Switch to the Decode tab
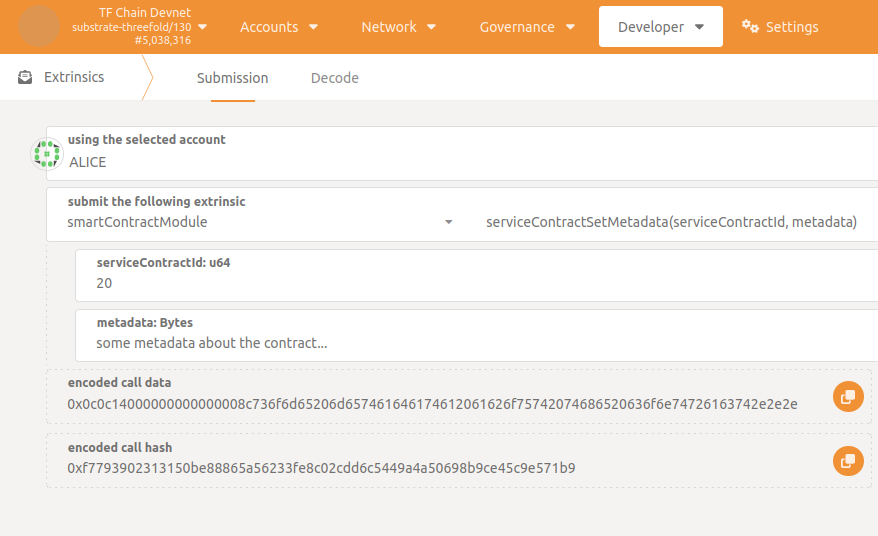The image size is (878, 536). (x=334, y=78)
